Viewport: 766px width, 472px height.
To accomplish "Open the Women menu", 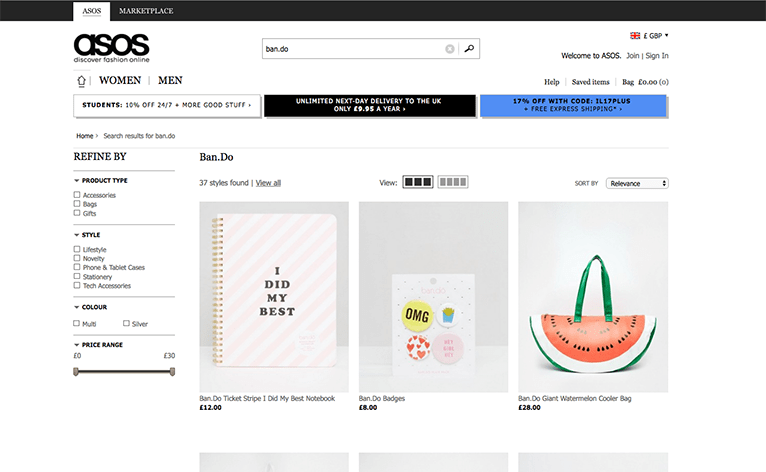I will click(x=119, y=81).
